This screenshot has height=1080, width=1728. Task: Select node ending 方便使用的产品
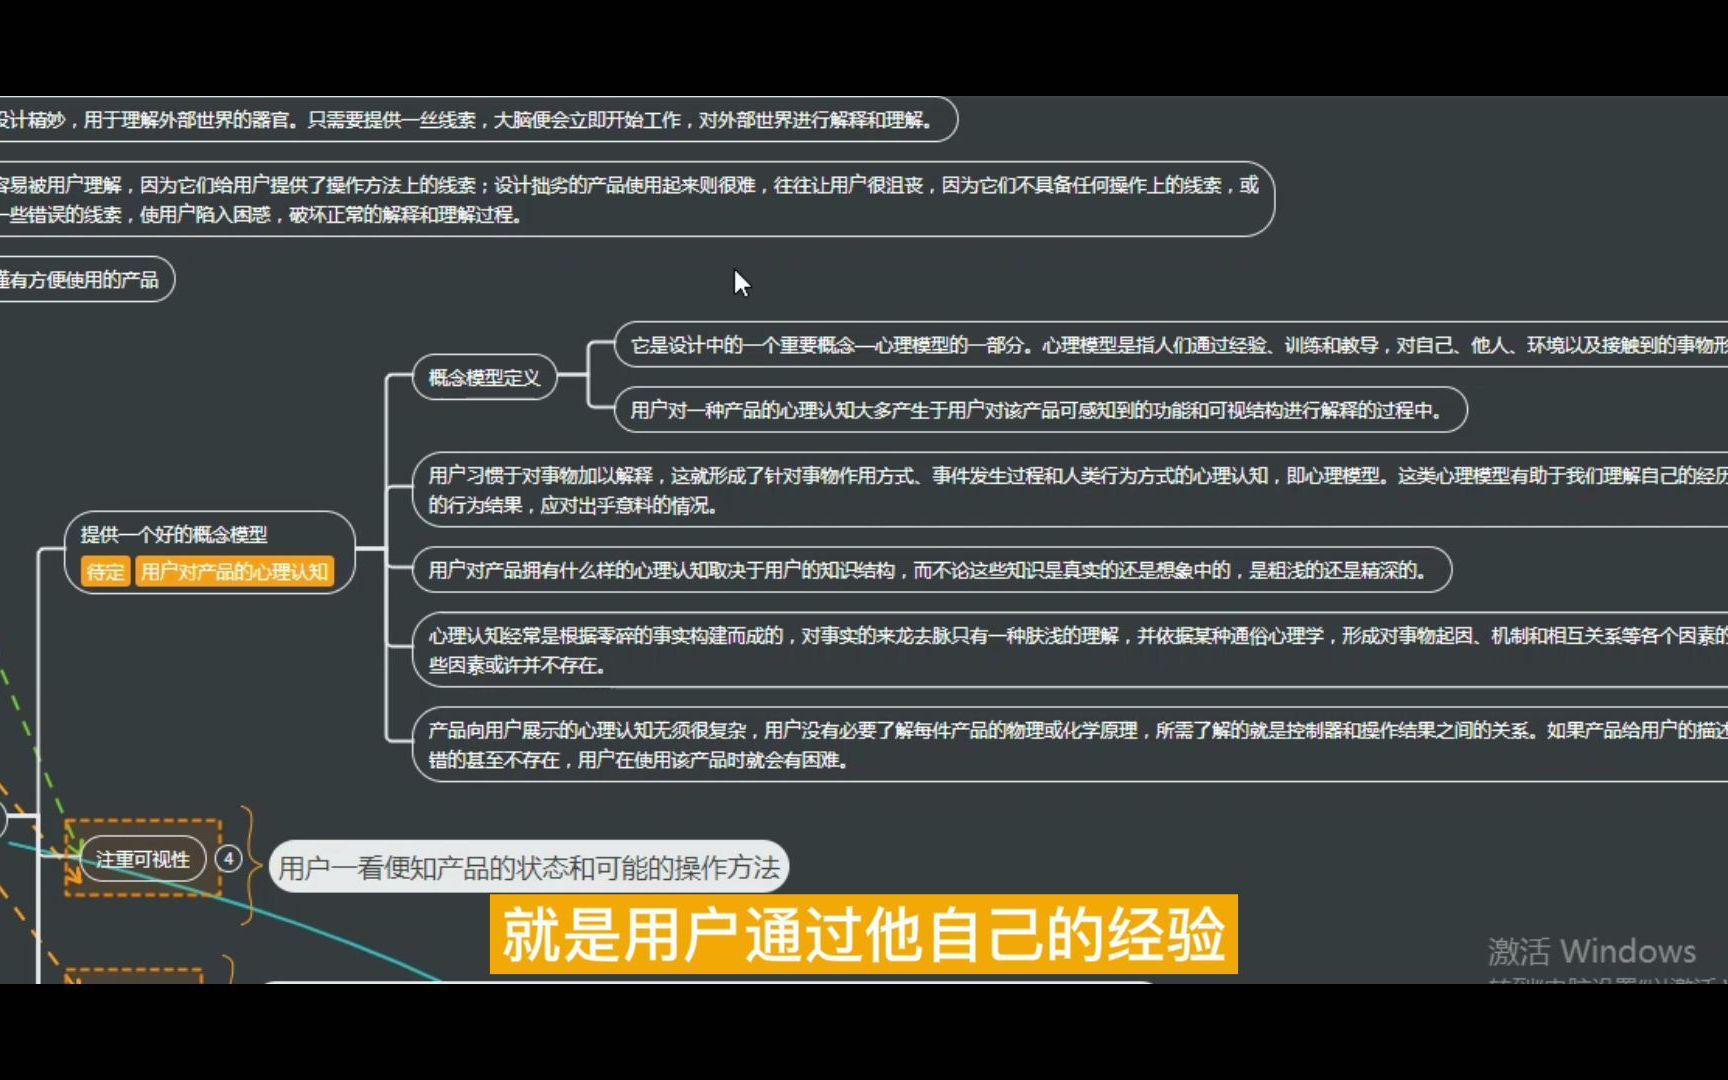(86, 280)
